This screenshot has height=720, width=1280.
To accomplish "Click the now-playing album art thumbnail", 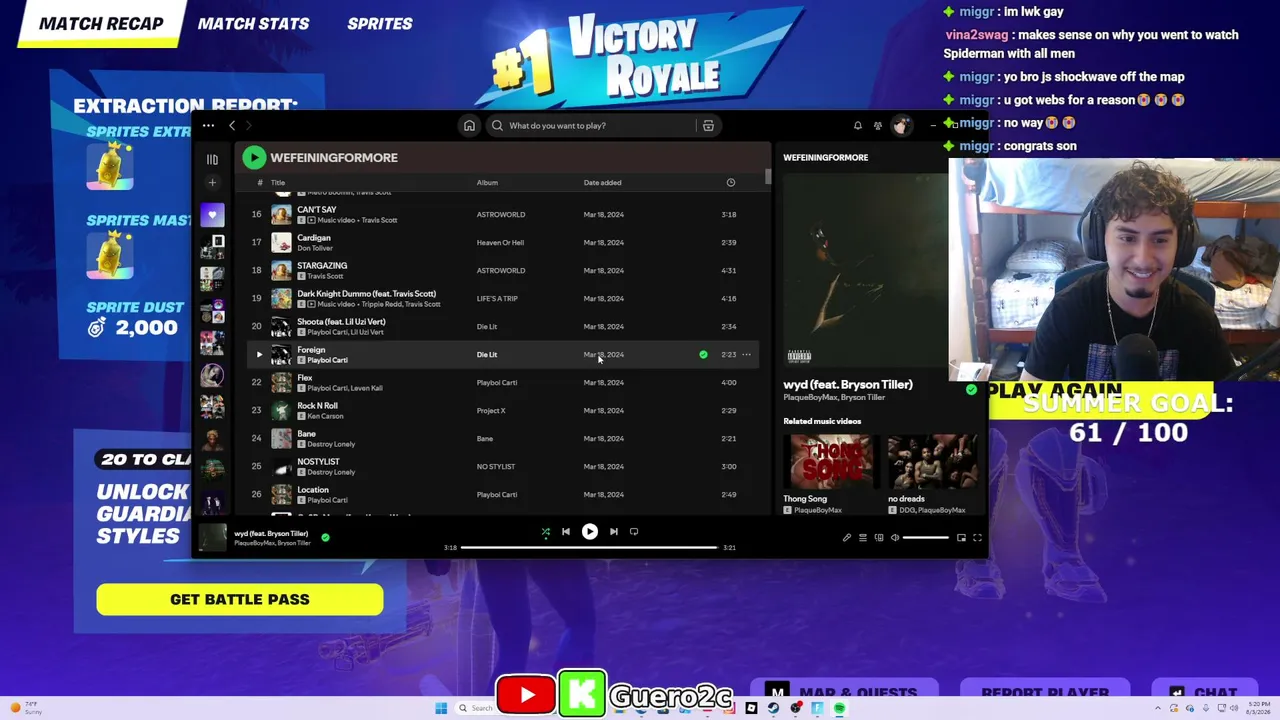I will point(213,538).
